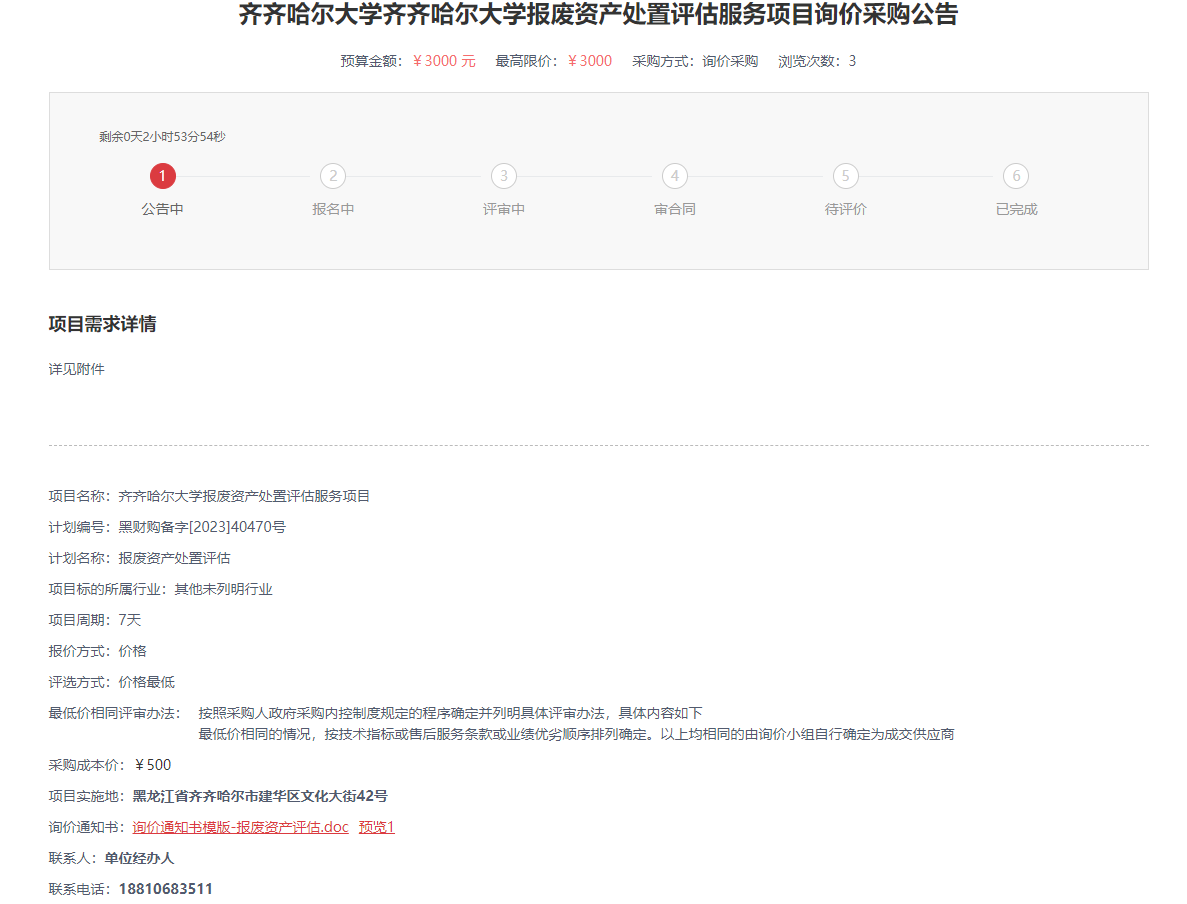
Task: Select the 已完成 stage label
Action: 1016,210
